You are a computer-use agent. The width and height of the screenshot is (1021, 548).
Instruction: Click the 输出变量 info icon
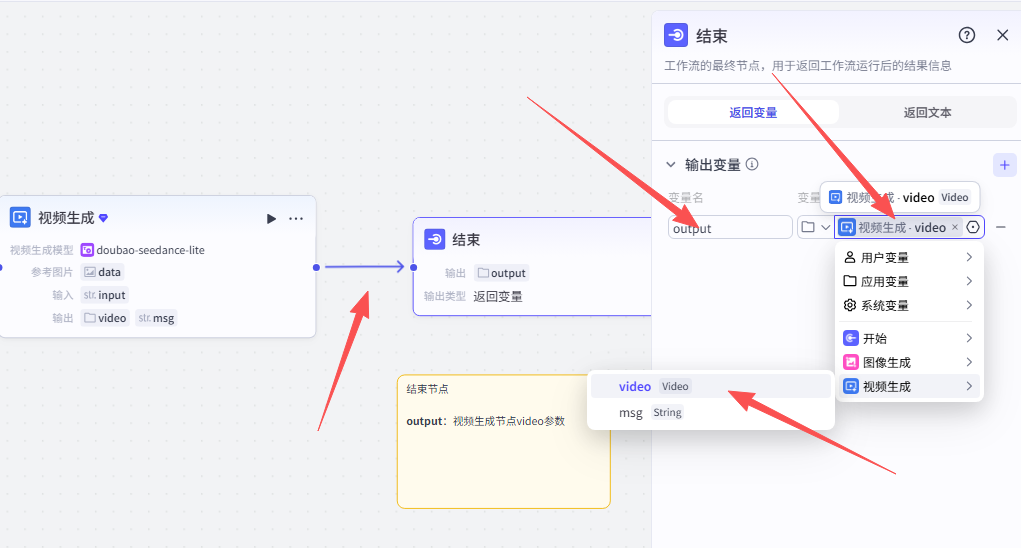tap(752, 164)
